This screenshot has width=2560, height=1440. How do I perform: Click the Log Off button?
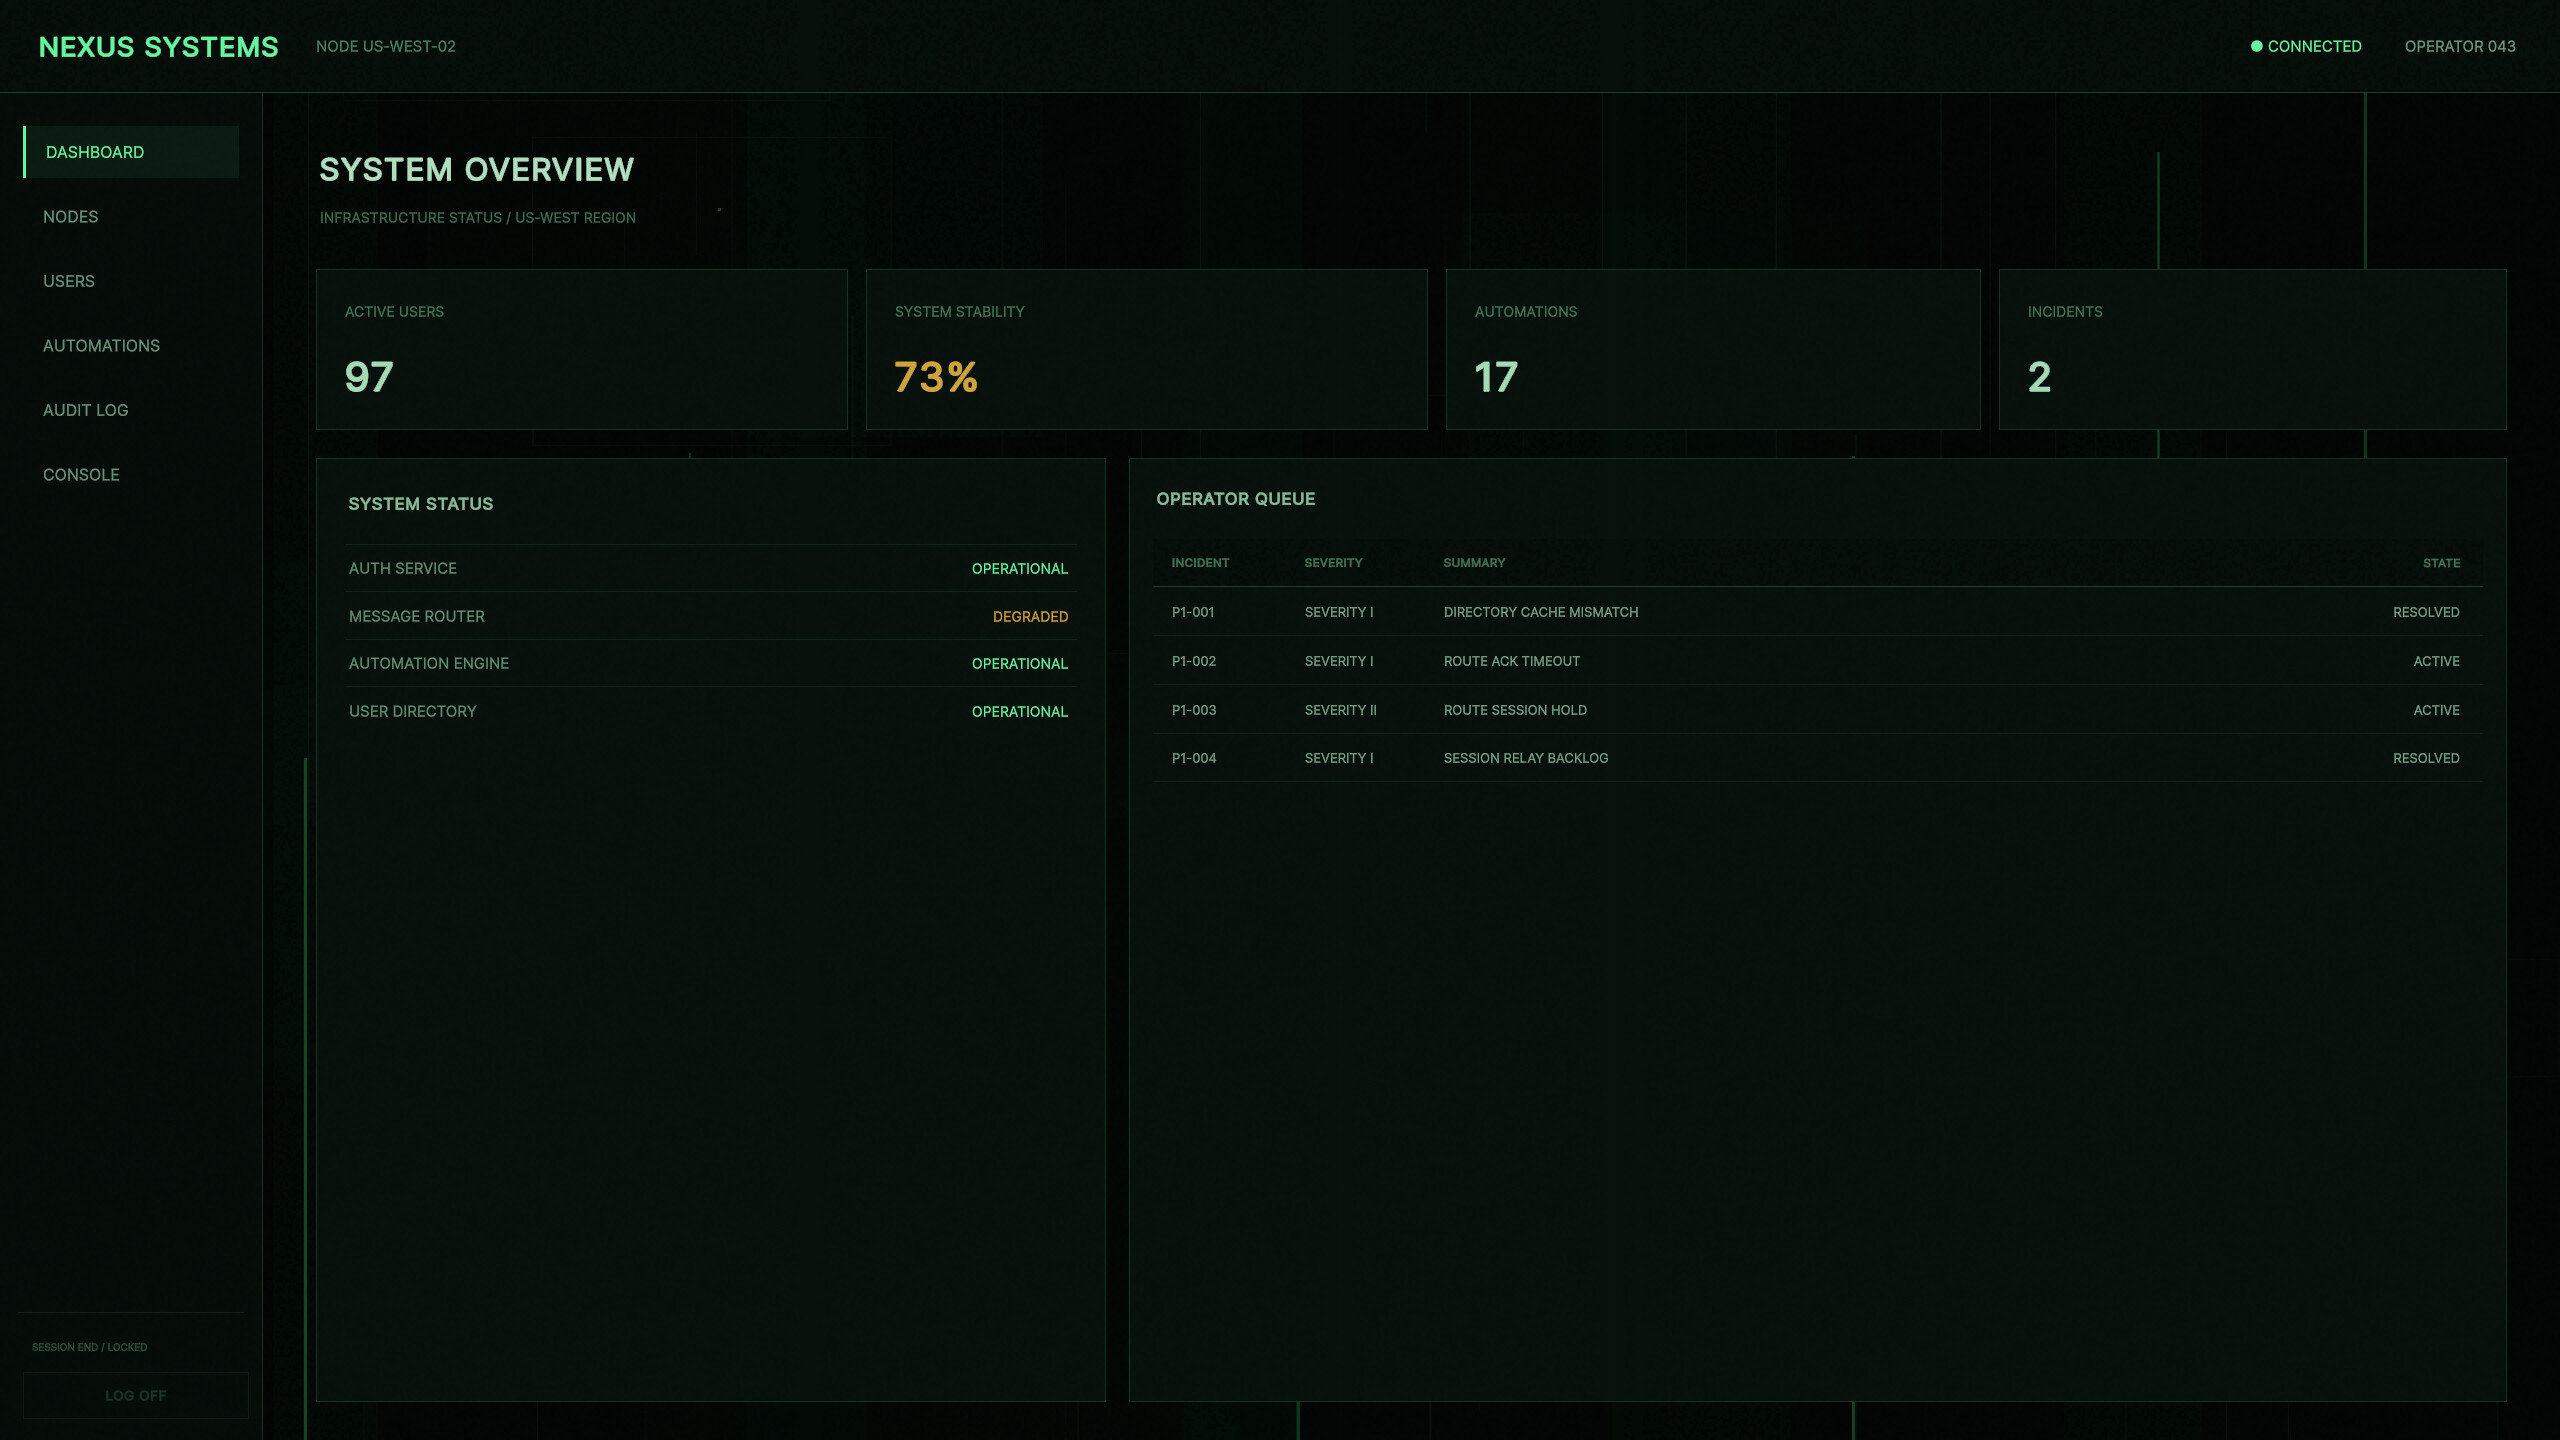click(x=136, y=1395)
